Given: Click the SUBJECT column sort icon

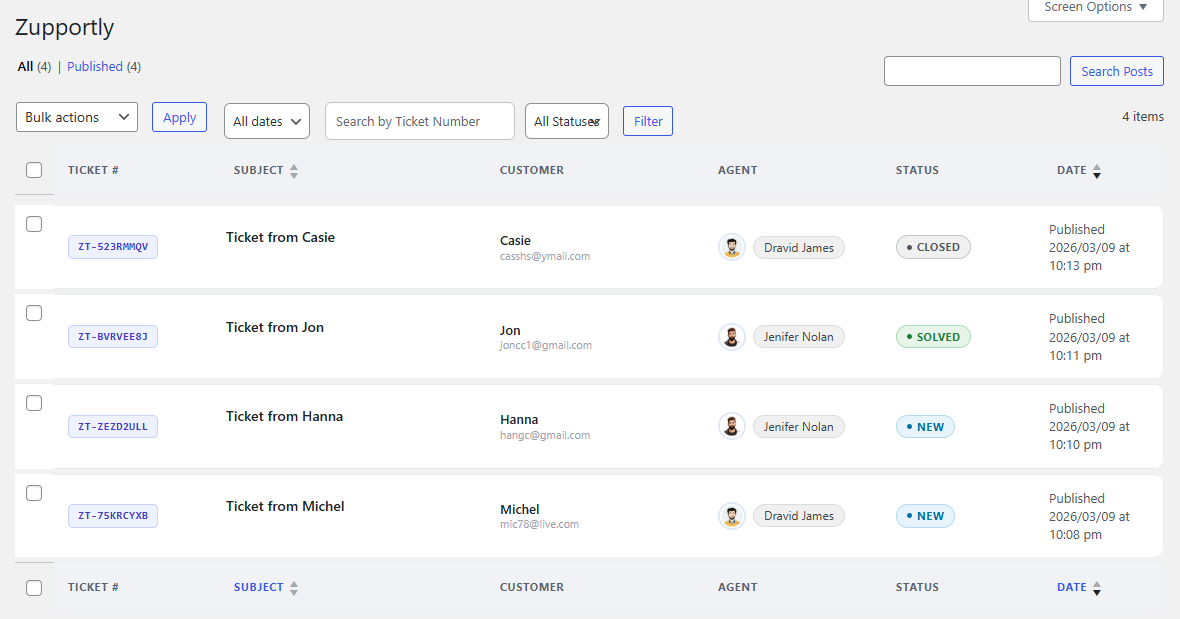Looking at the screenshot, I should (294, 170).
